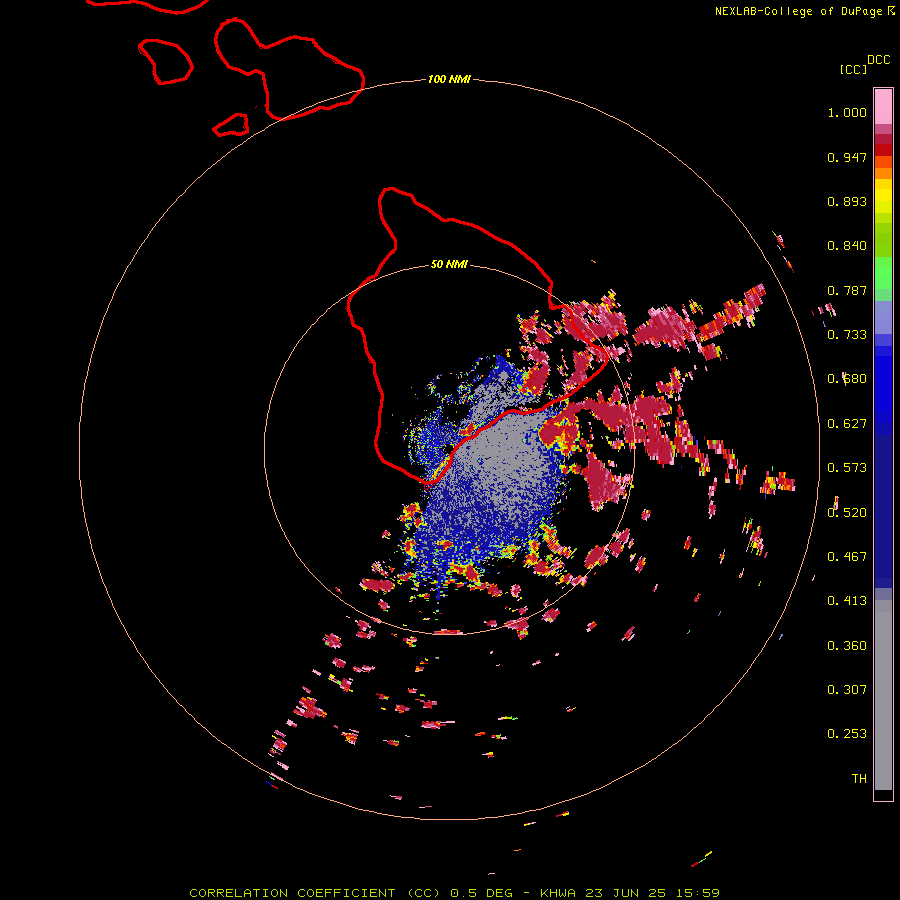Click the 0.573 color scale value
Viewport: 900px width, 900px height.
[847, 468]
